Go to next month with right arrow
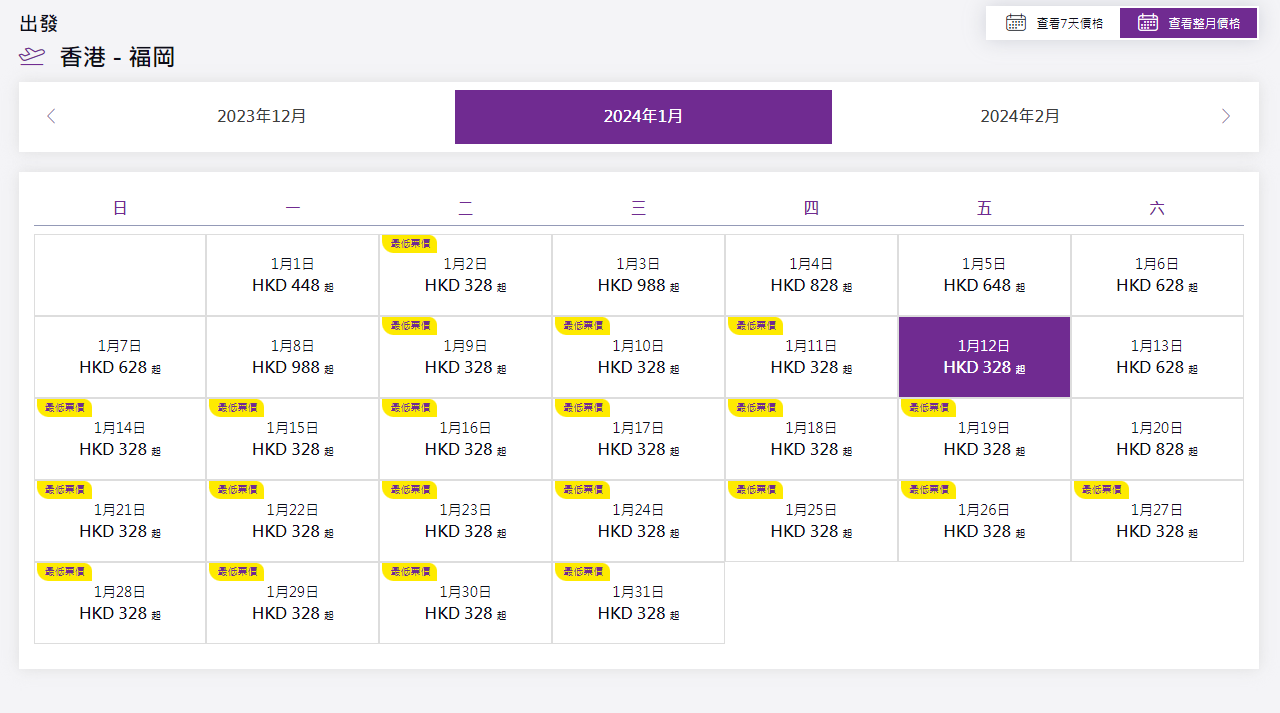Image resolution: width=1280 pixels, height=713 pixels. click(1226, 117)
